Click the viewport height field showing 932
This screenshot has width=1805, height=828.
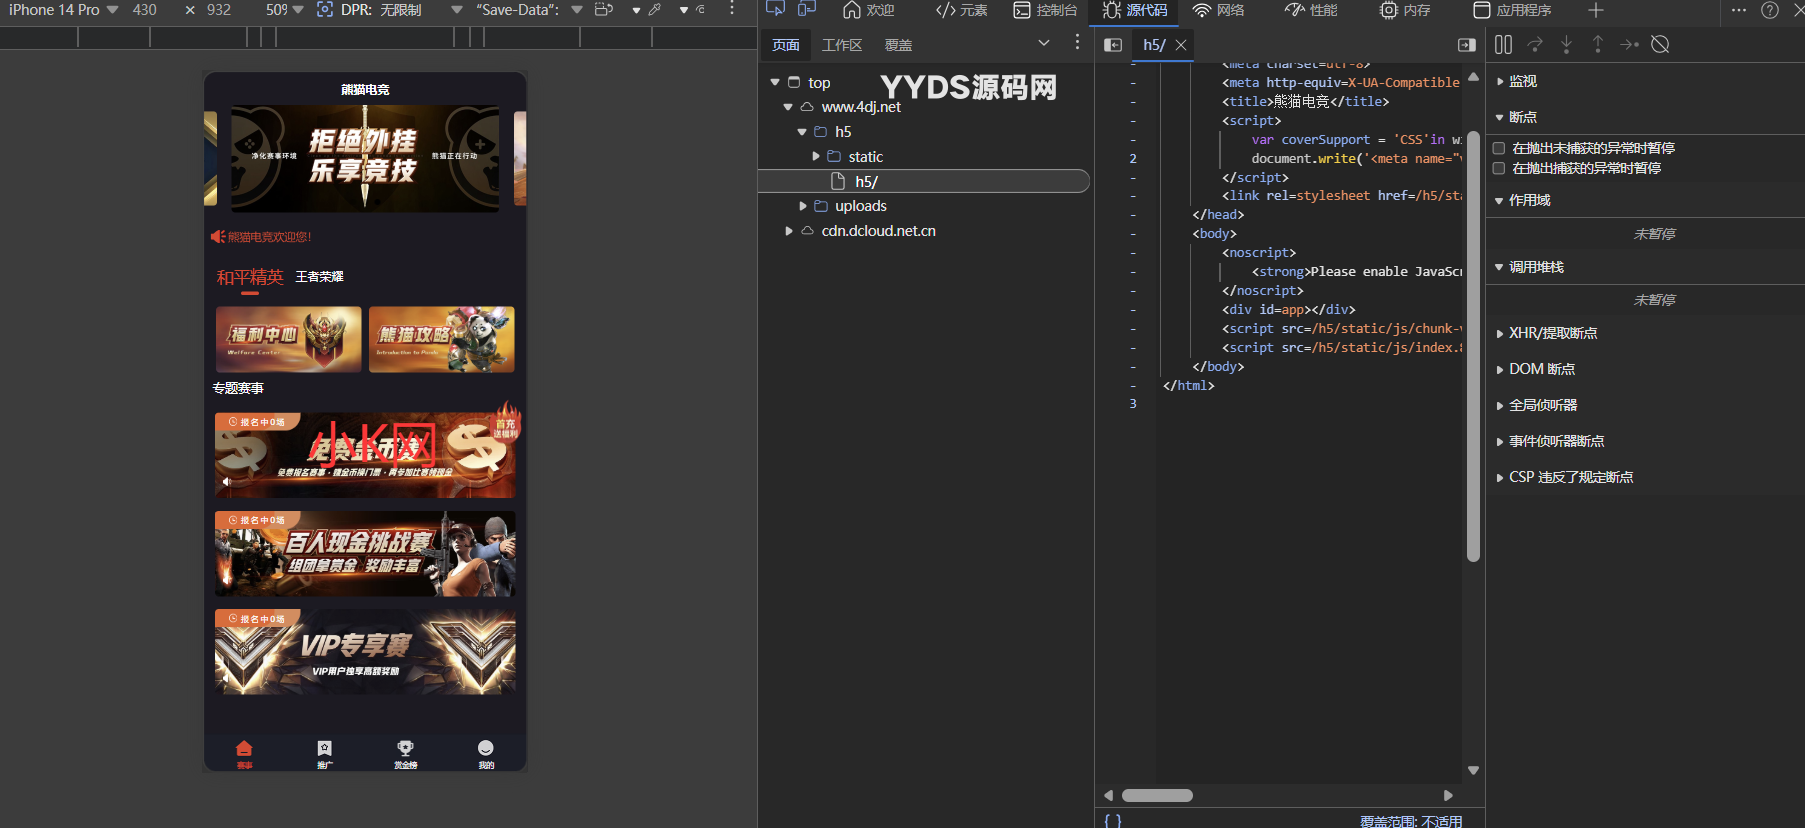pos(220,10)
